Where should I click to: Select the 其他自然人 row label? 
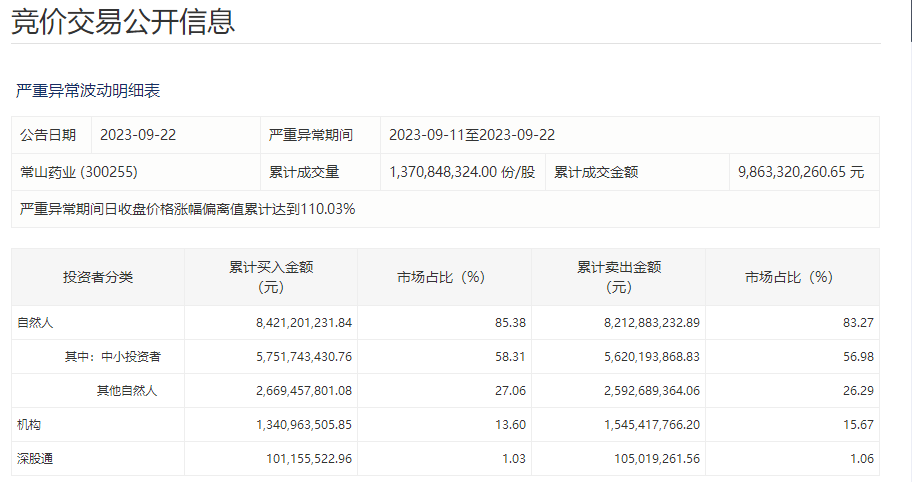pos(126,391)
